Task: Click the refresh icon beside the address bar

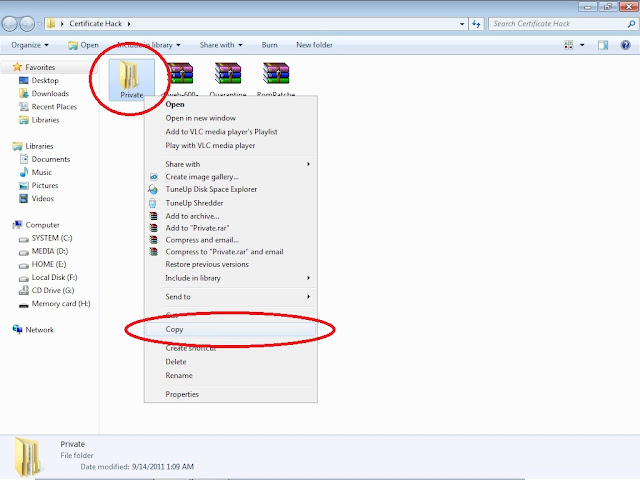Action: (476, 24)
